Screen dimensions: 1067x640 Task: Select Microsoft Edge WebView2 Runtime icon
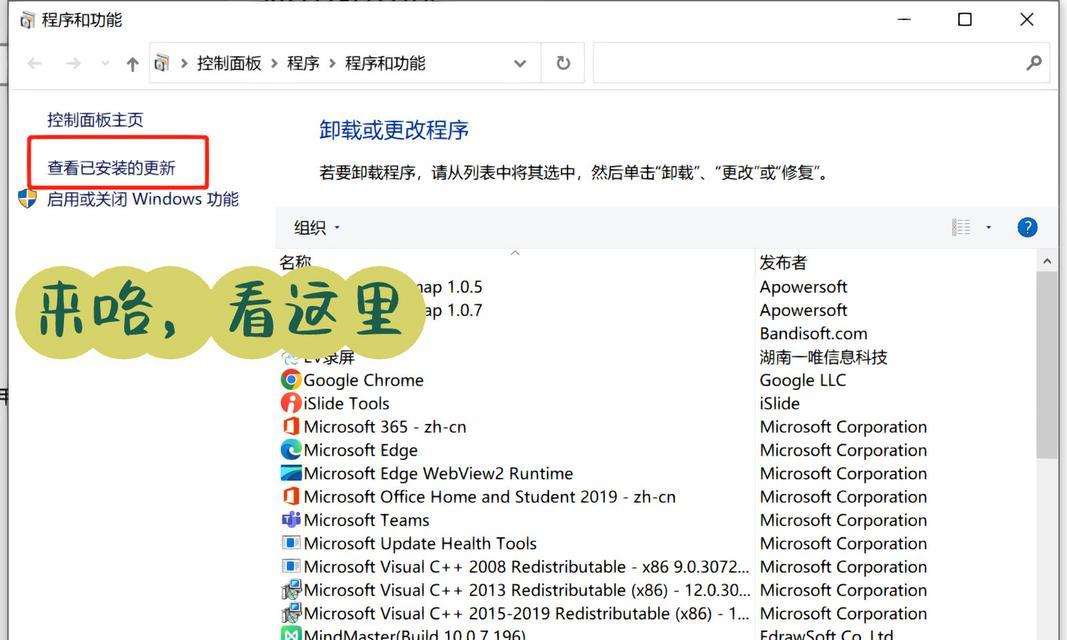coord(291,473)
